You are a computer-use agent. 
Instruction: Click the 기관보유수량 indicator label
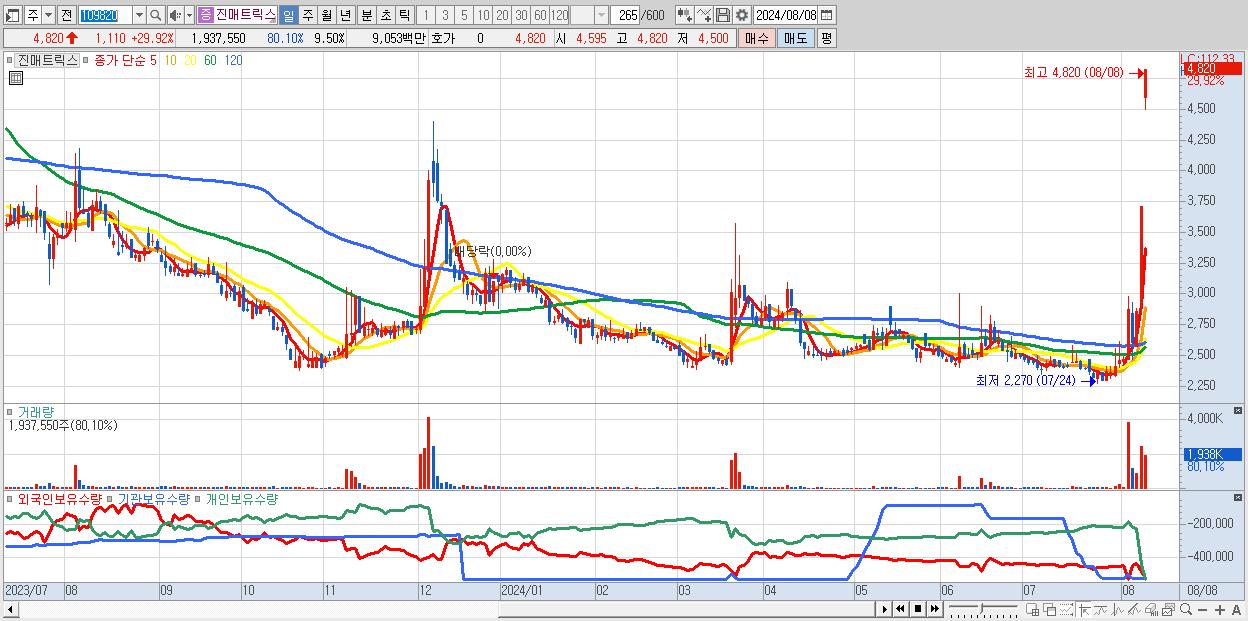(x=156, y=498)
